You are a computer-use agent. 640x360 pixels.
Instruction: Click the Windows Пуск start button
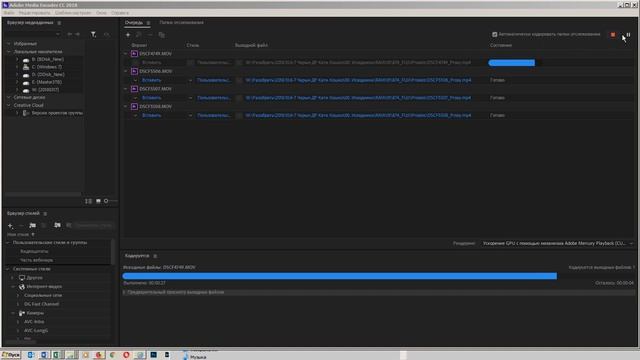coord(11,355)
